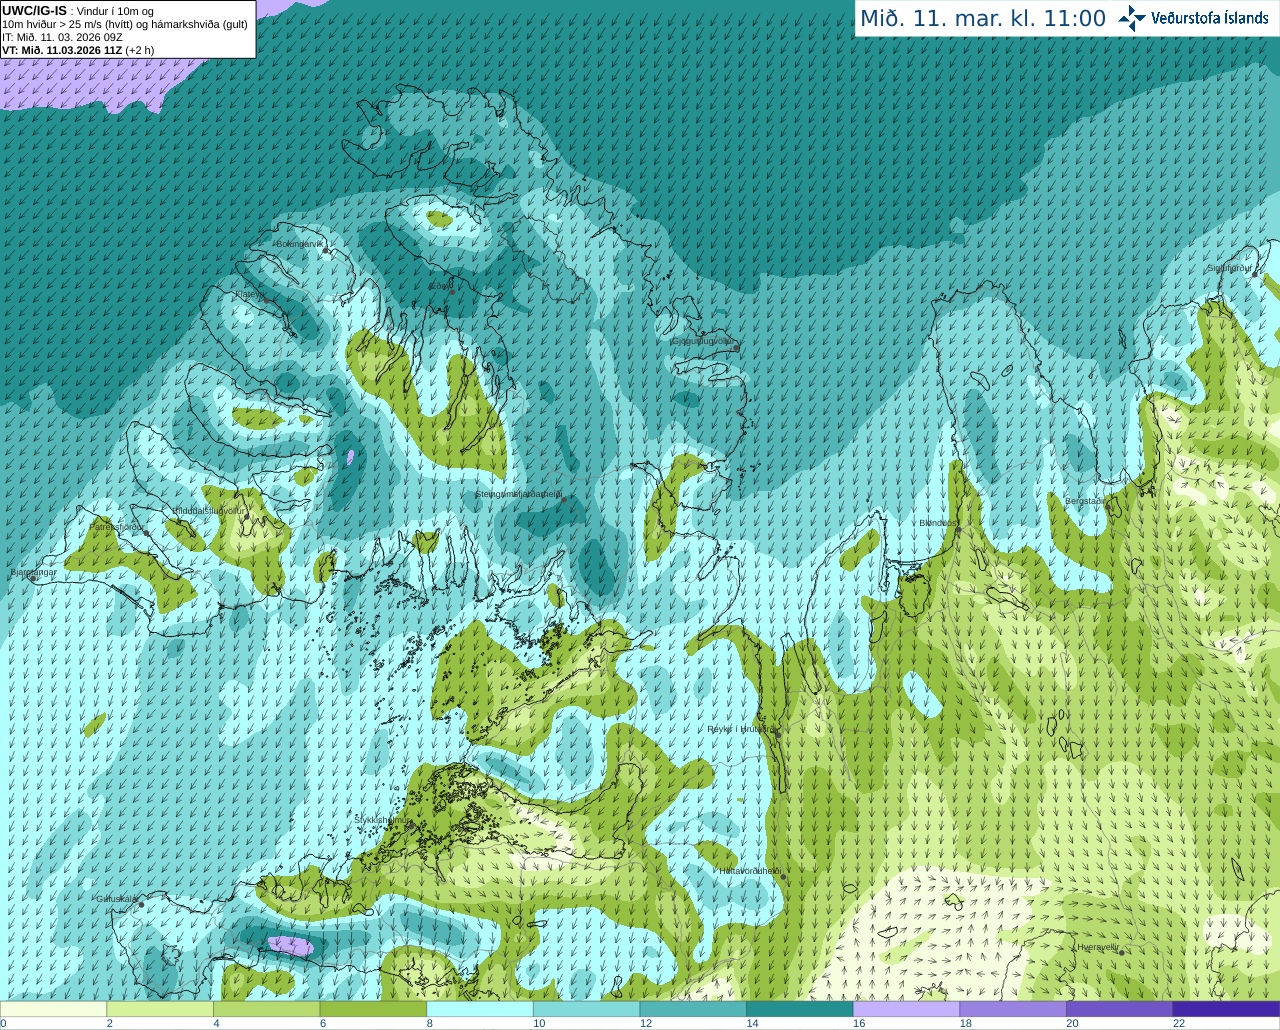The width and height of the screenshot is (1280, 1030).
Task: Click the legend value 12
Action: [x=646, y=1023]
